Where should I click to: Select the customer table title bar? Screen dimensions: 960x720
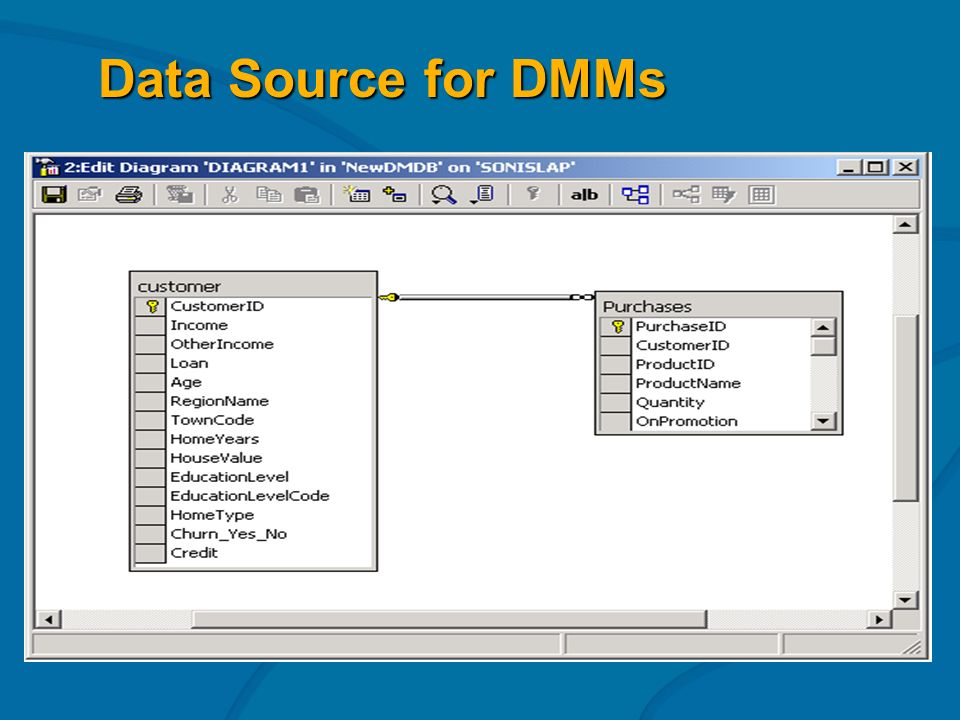tap(253, 286)
